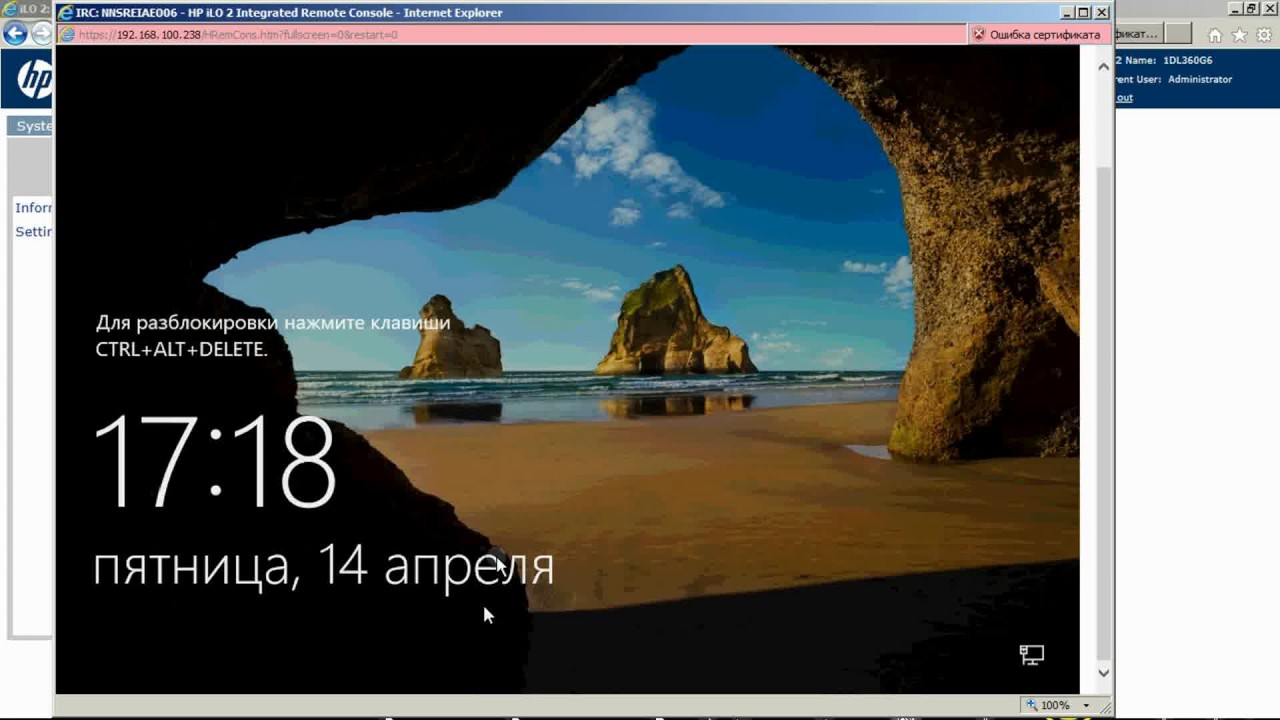Image resolution: width=1280 pixels, height=720 pixels.
Task: Click the scroll up arrow of the console window
Action: [1104, 65]
